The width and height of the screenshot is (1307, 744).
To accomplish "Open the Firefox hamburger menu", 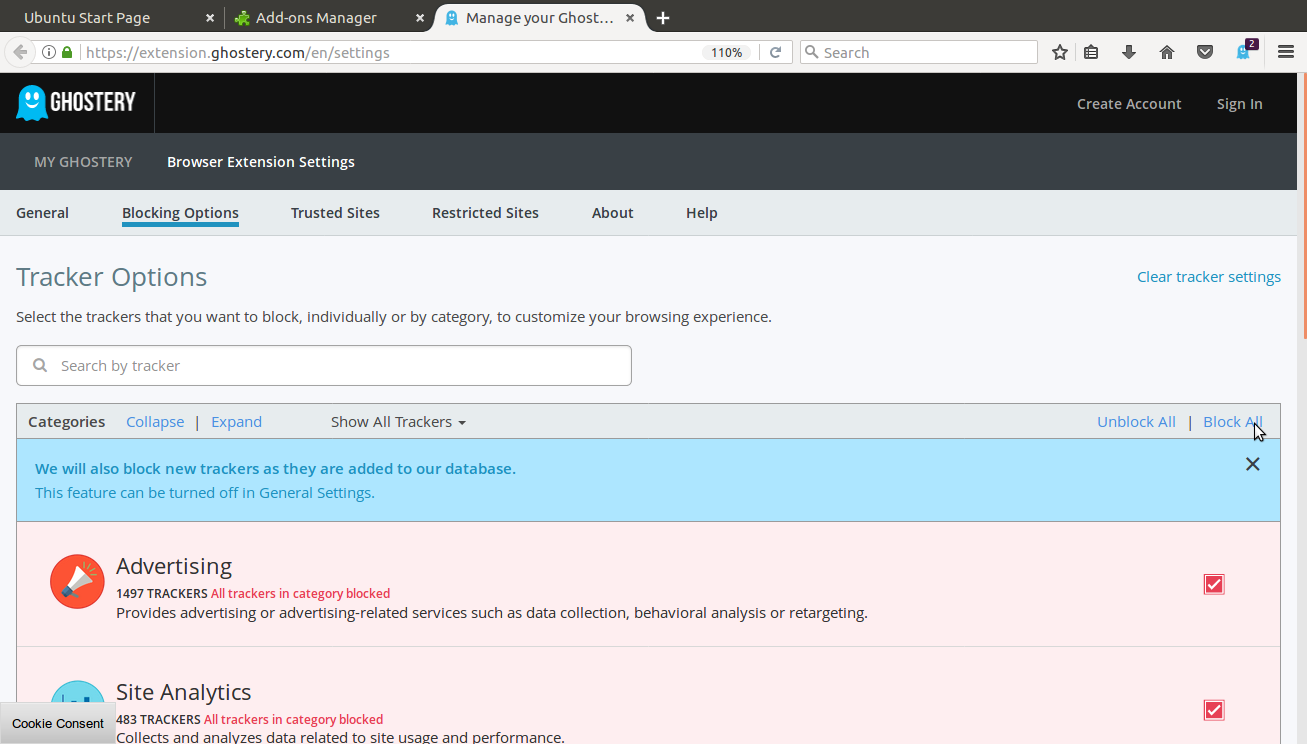I will click(x=1286, y=52).
